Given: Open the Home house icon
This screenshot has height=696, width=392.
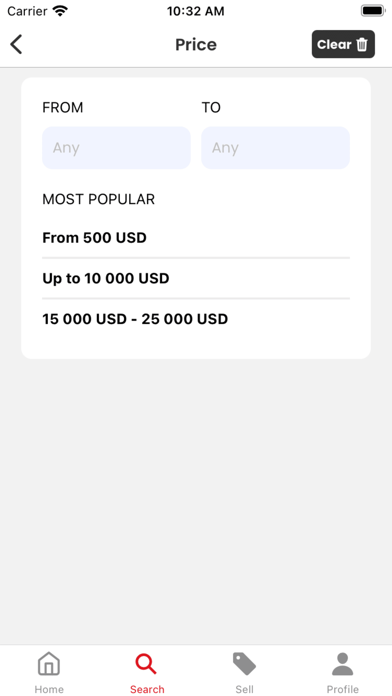Looking at the screenshot, I should pos(49,664).
